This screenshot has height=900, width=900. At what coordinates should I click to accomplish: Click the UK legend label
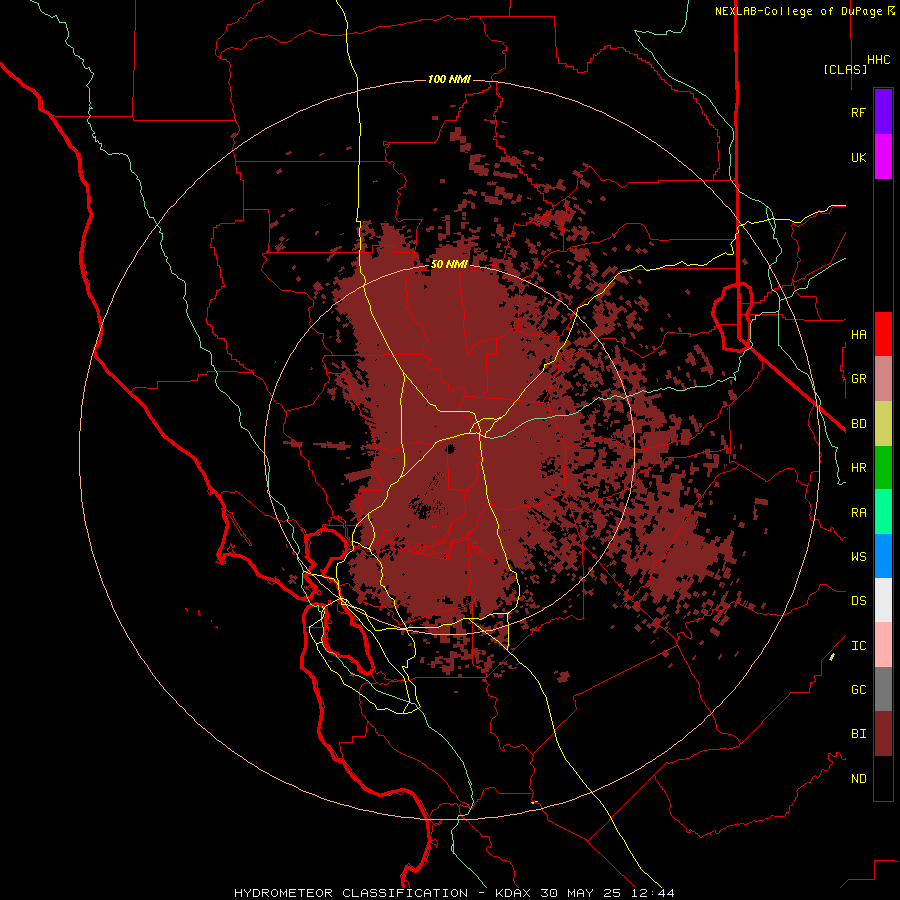coord(858,158)
